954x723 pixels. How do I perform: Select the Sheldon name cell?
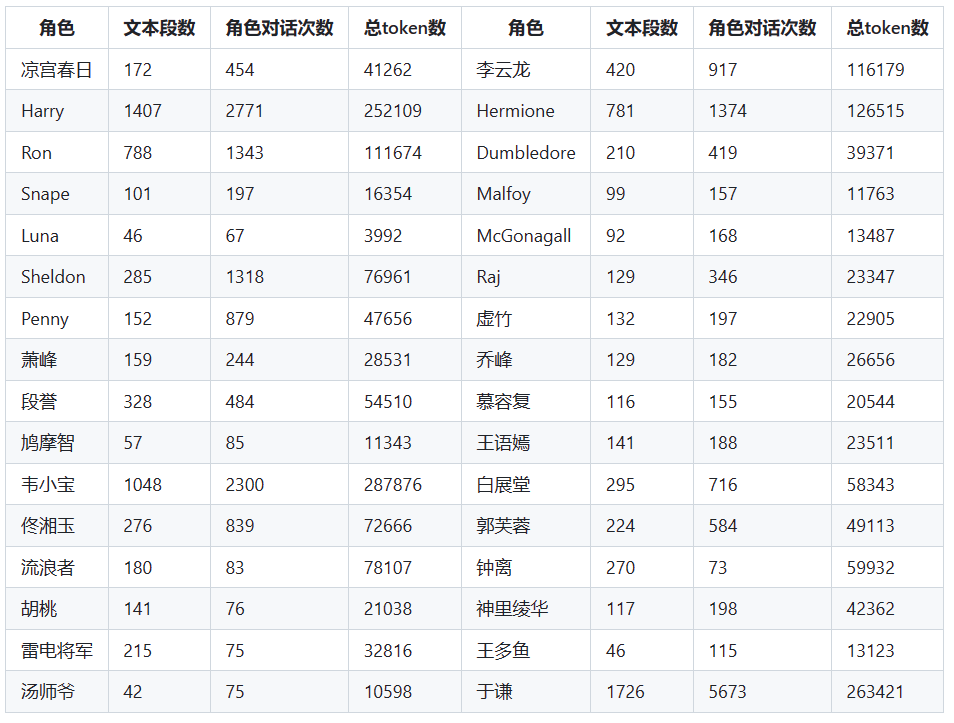coord(57,277)
